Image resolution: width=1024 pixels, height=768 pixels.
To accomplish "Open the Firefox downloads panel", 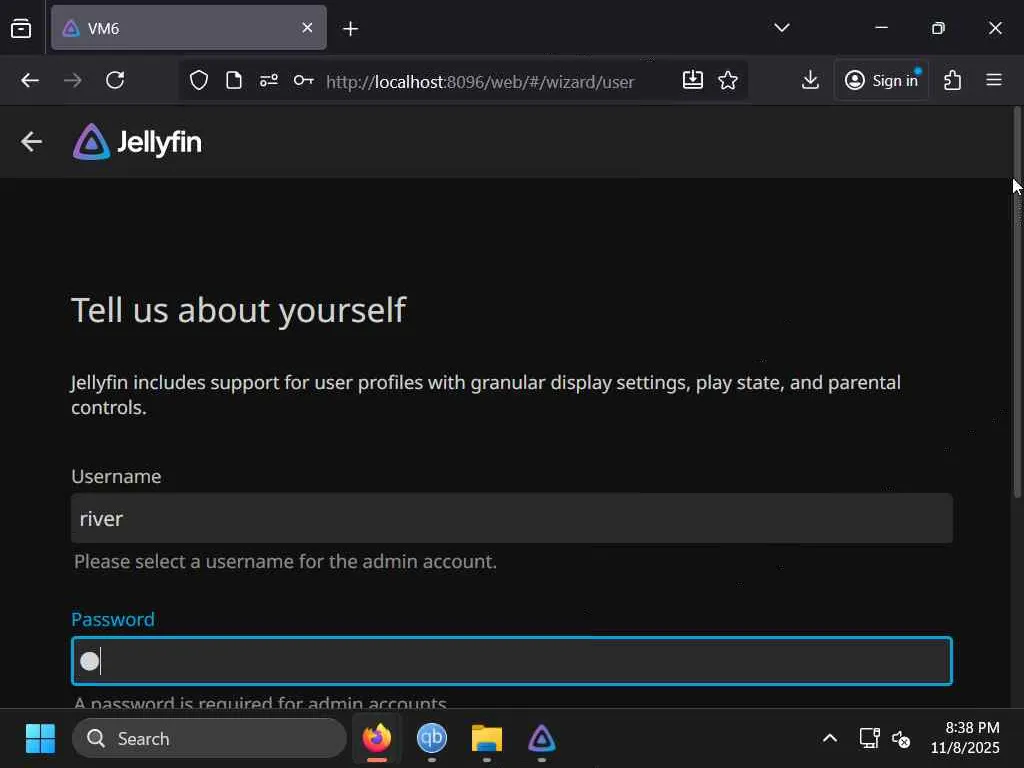I will pyautogui.click(x=810, y=80).
